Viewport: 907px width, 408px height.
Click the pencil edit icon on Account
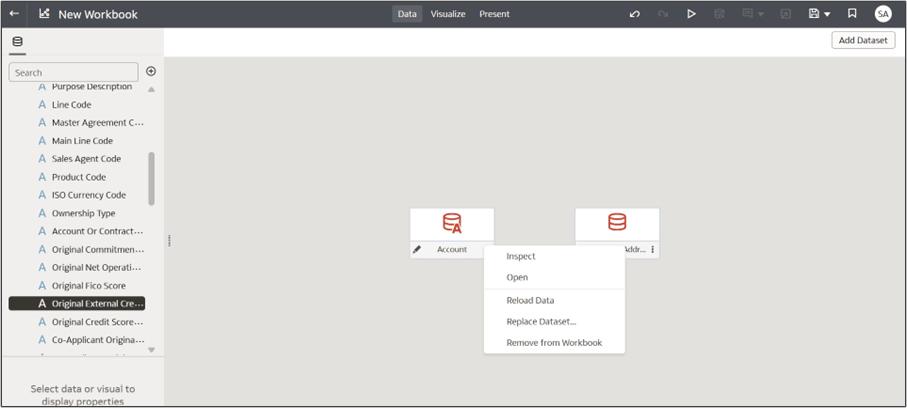pyautogui.click(x=416, y=249)
